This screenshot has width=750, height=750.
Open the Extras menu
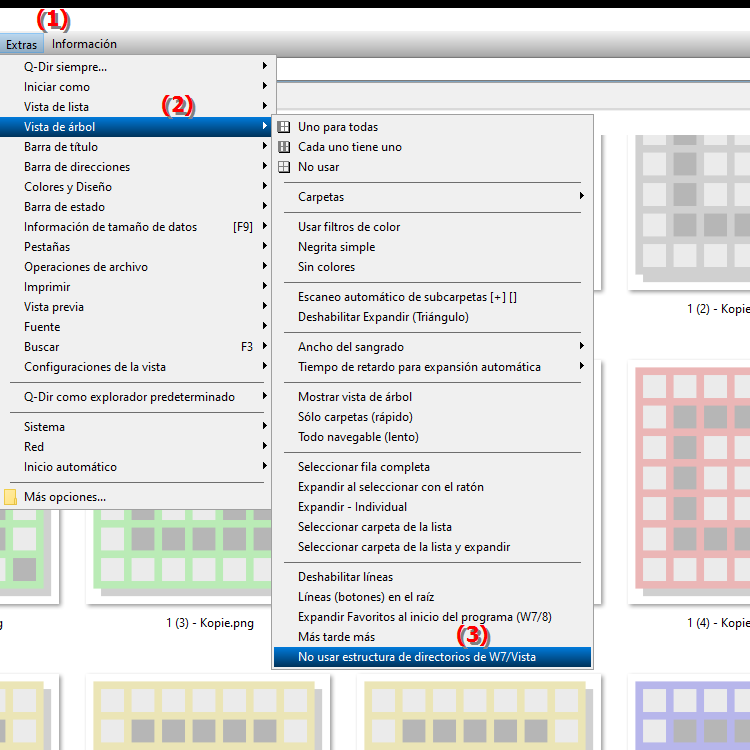click(x=22, y=44)
